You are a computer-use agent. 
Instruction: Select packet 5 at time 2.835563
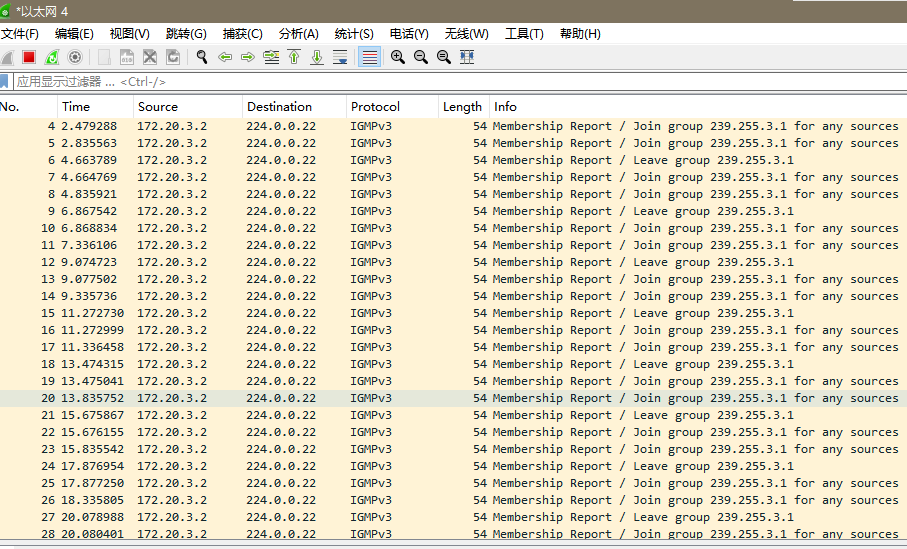click(x=454, y=143)
